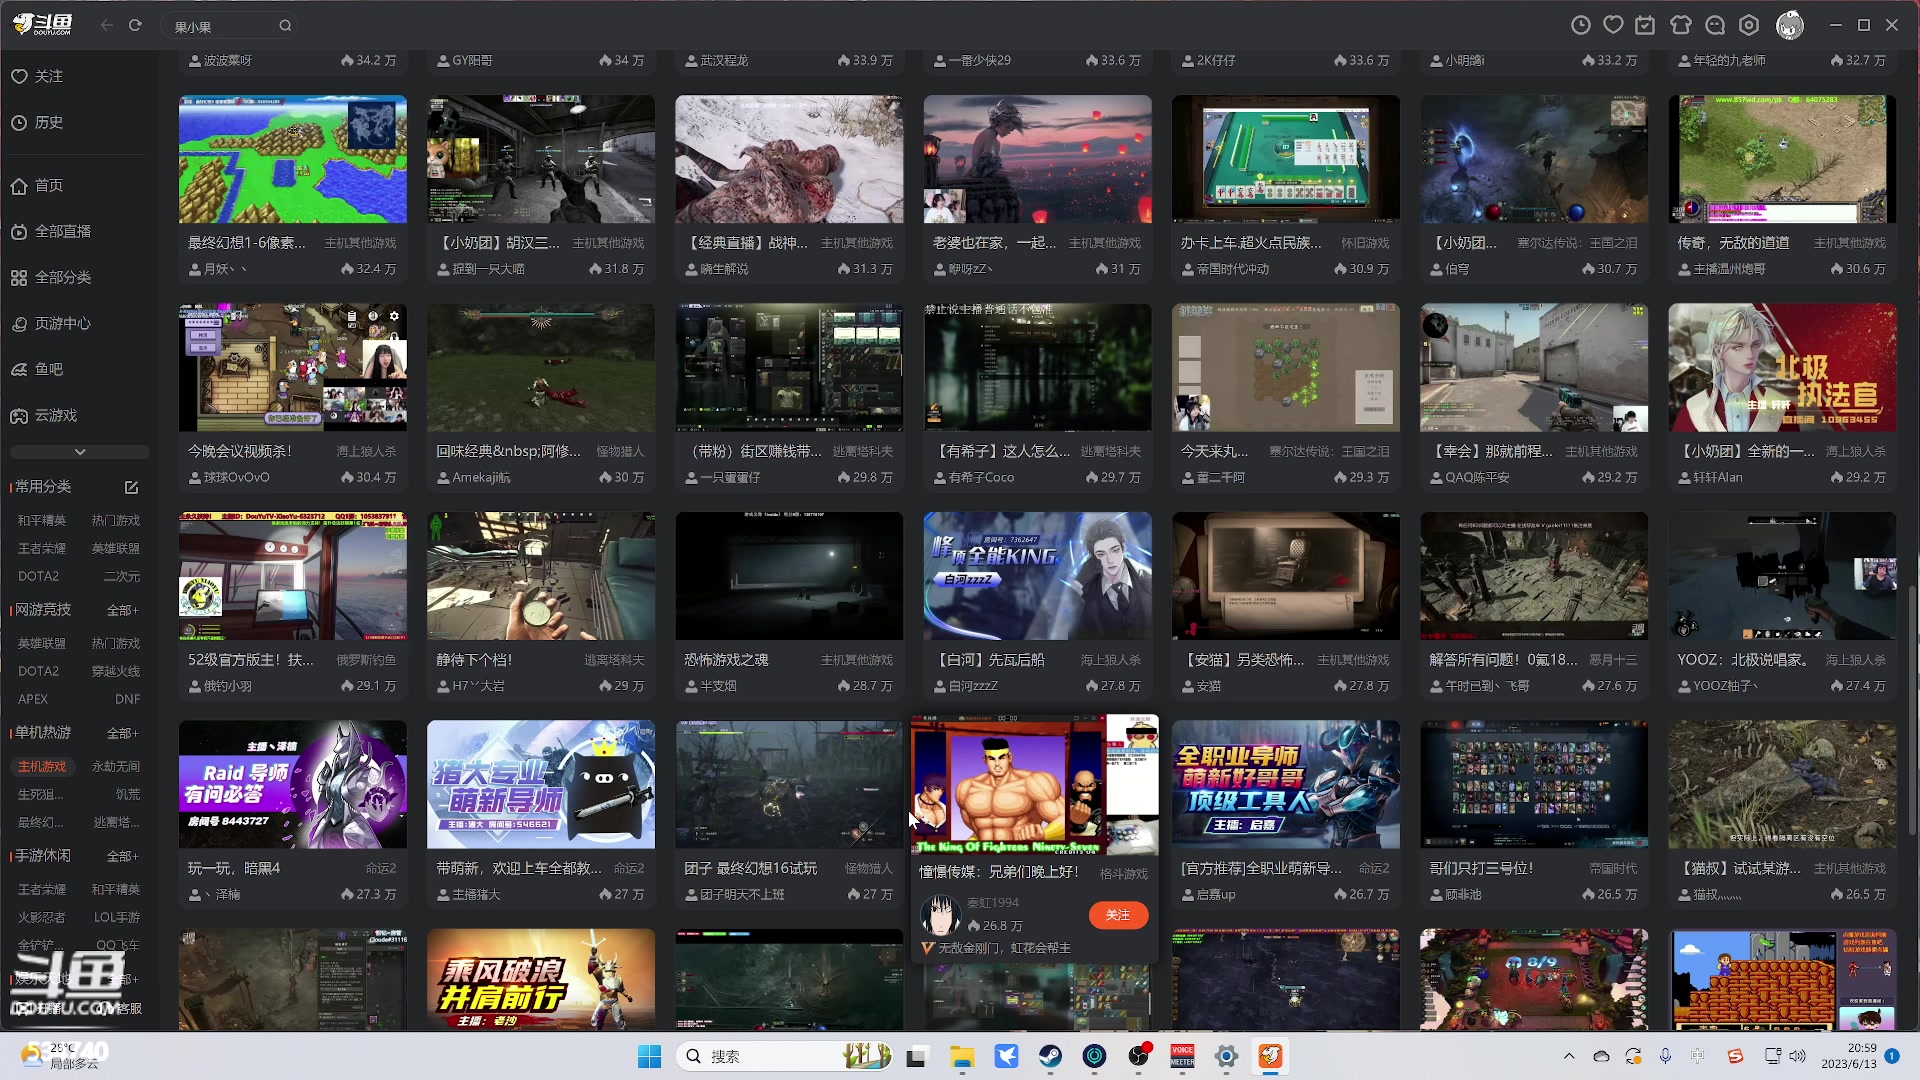Open the chat messages bubble icon
The width and height of the screenshot is (1920, 1080).
[x=1715, y=26]
